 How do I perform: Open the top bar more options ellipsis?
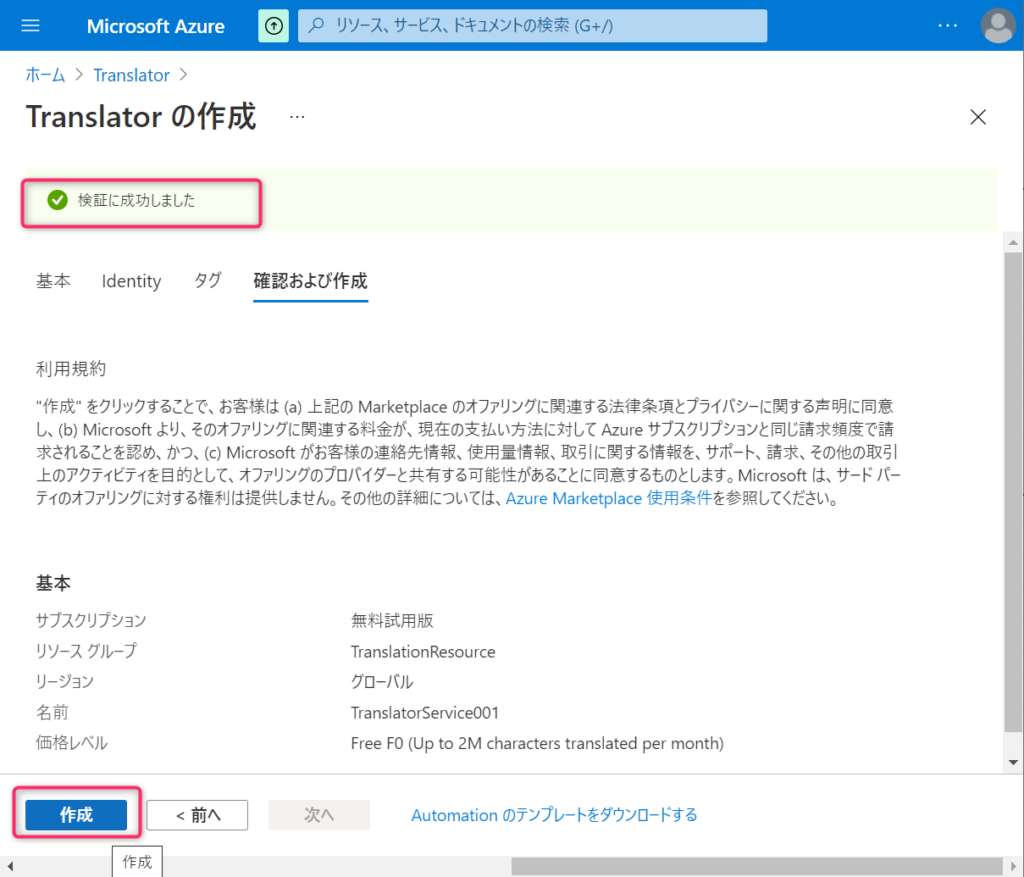tap(948, 25)
